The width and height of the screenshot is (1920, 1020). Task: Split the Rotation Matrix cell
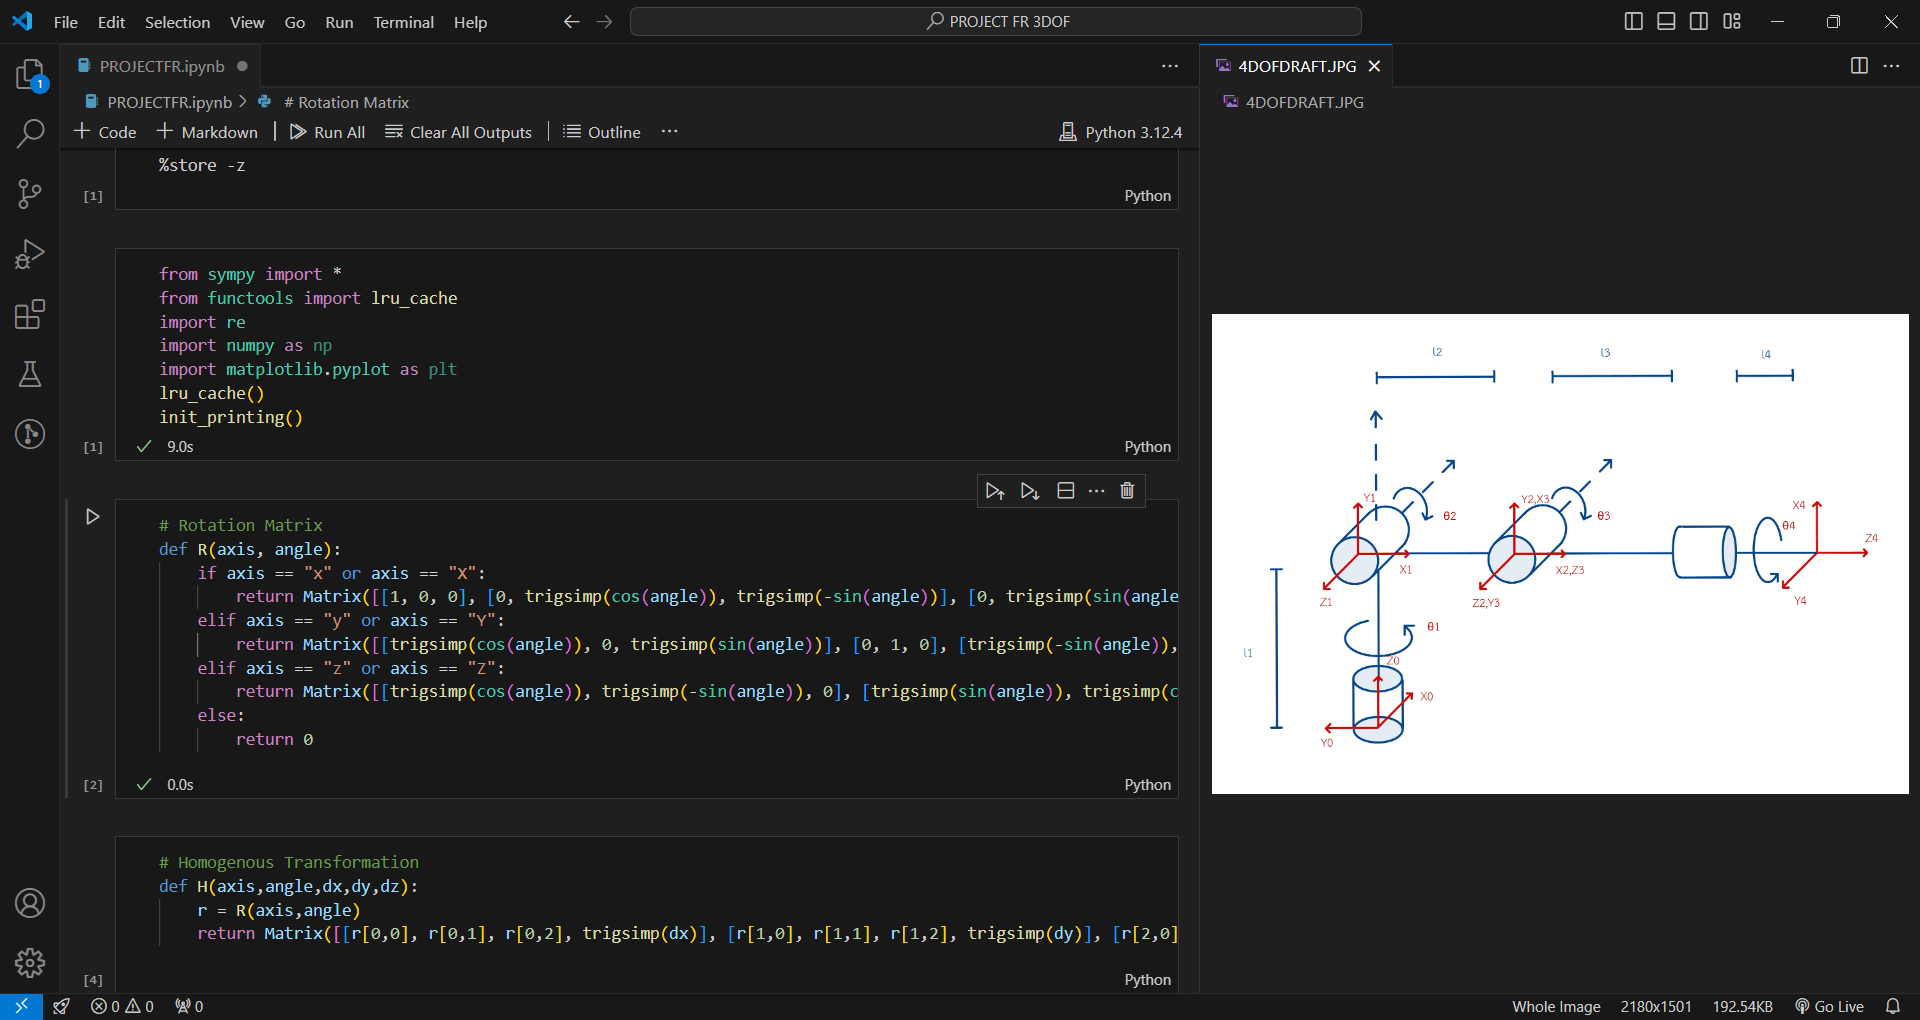coord(1066,490)
